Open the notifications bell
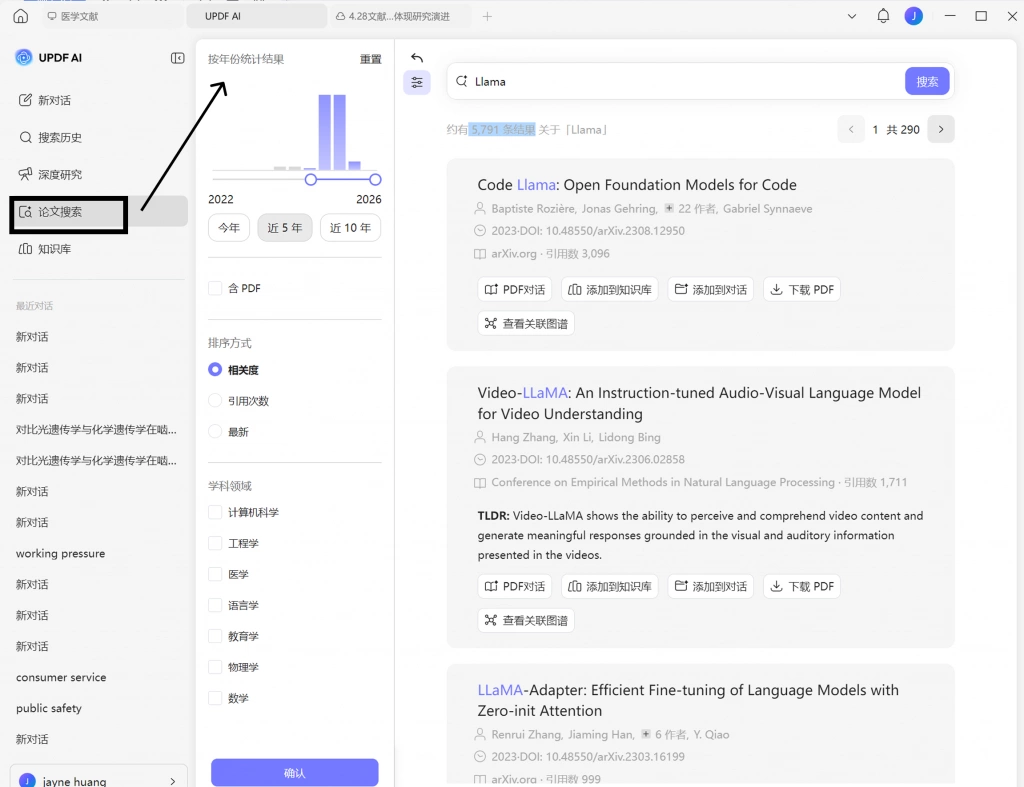Image resolution: width=1024 pixels, height=787 pixels. pyautogui.click(x=883, y=16)
